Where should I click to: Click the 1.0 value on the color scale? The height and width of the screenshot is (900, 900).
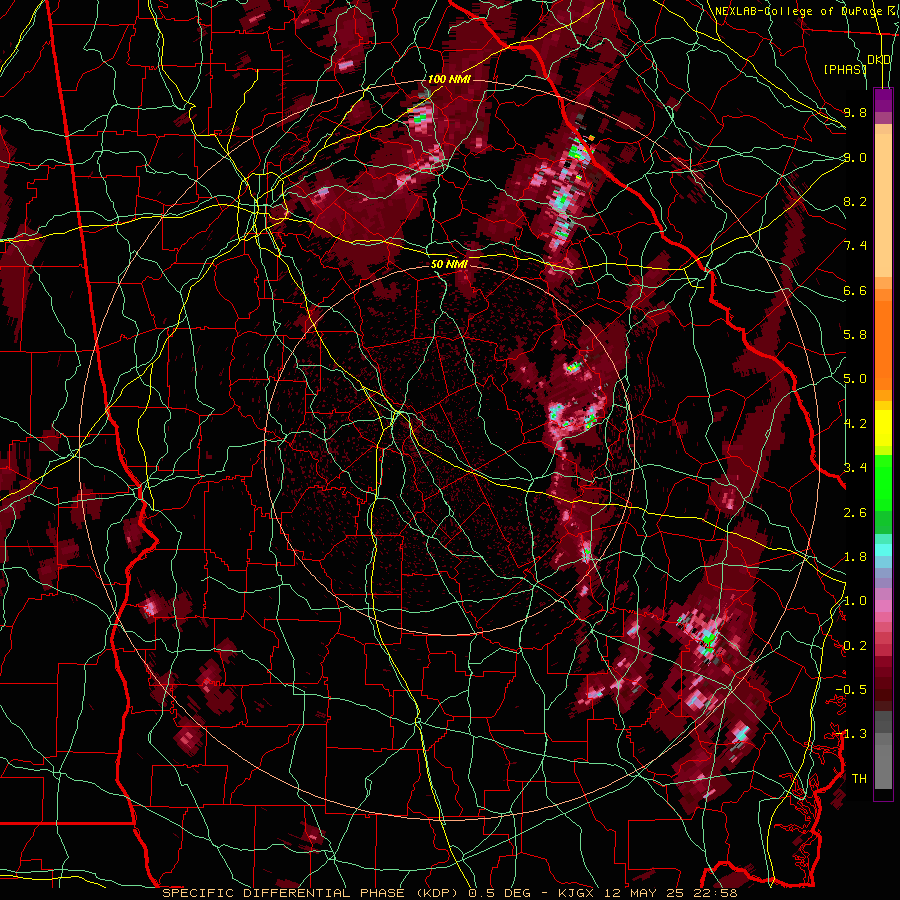pyautogui.click(x=855, y=601)
